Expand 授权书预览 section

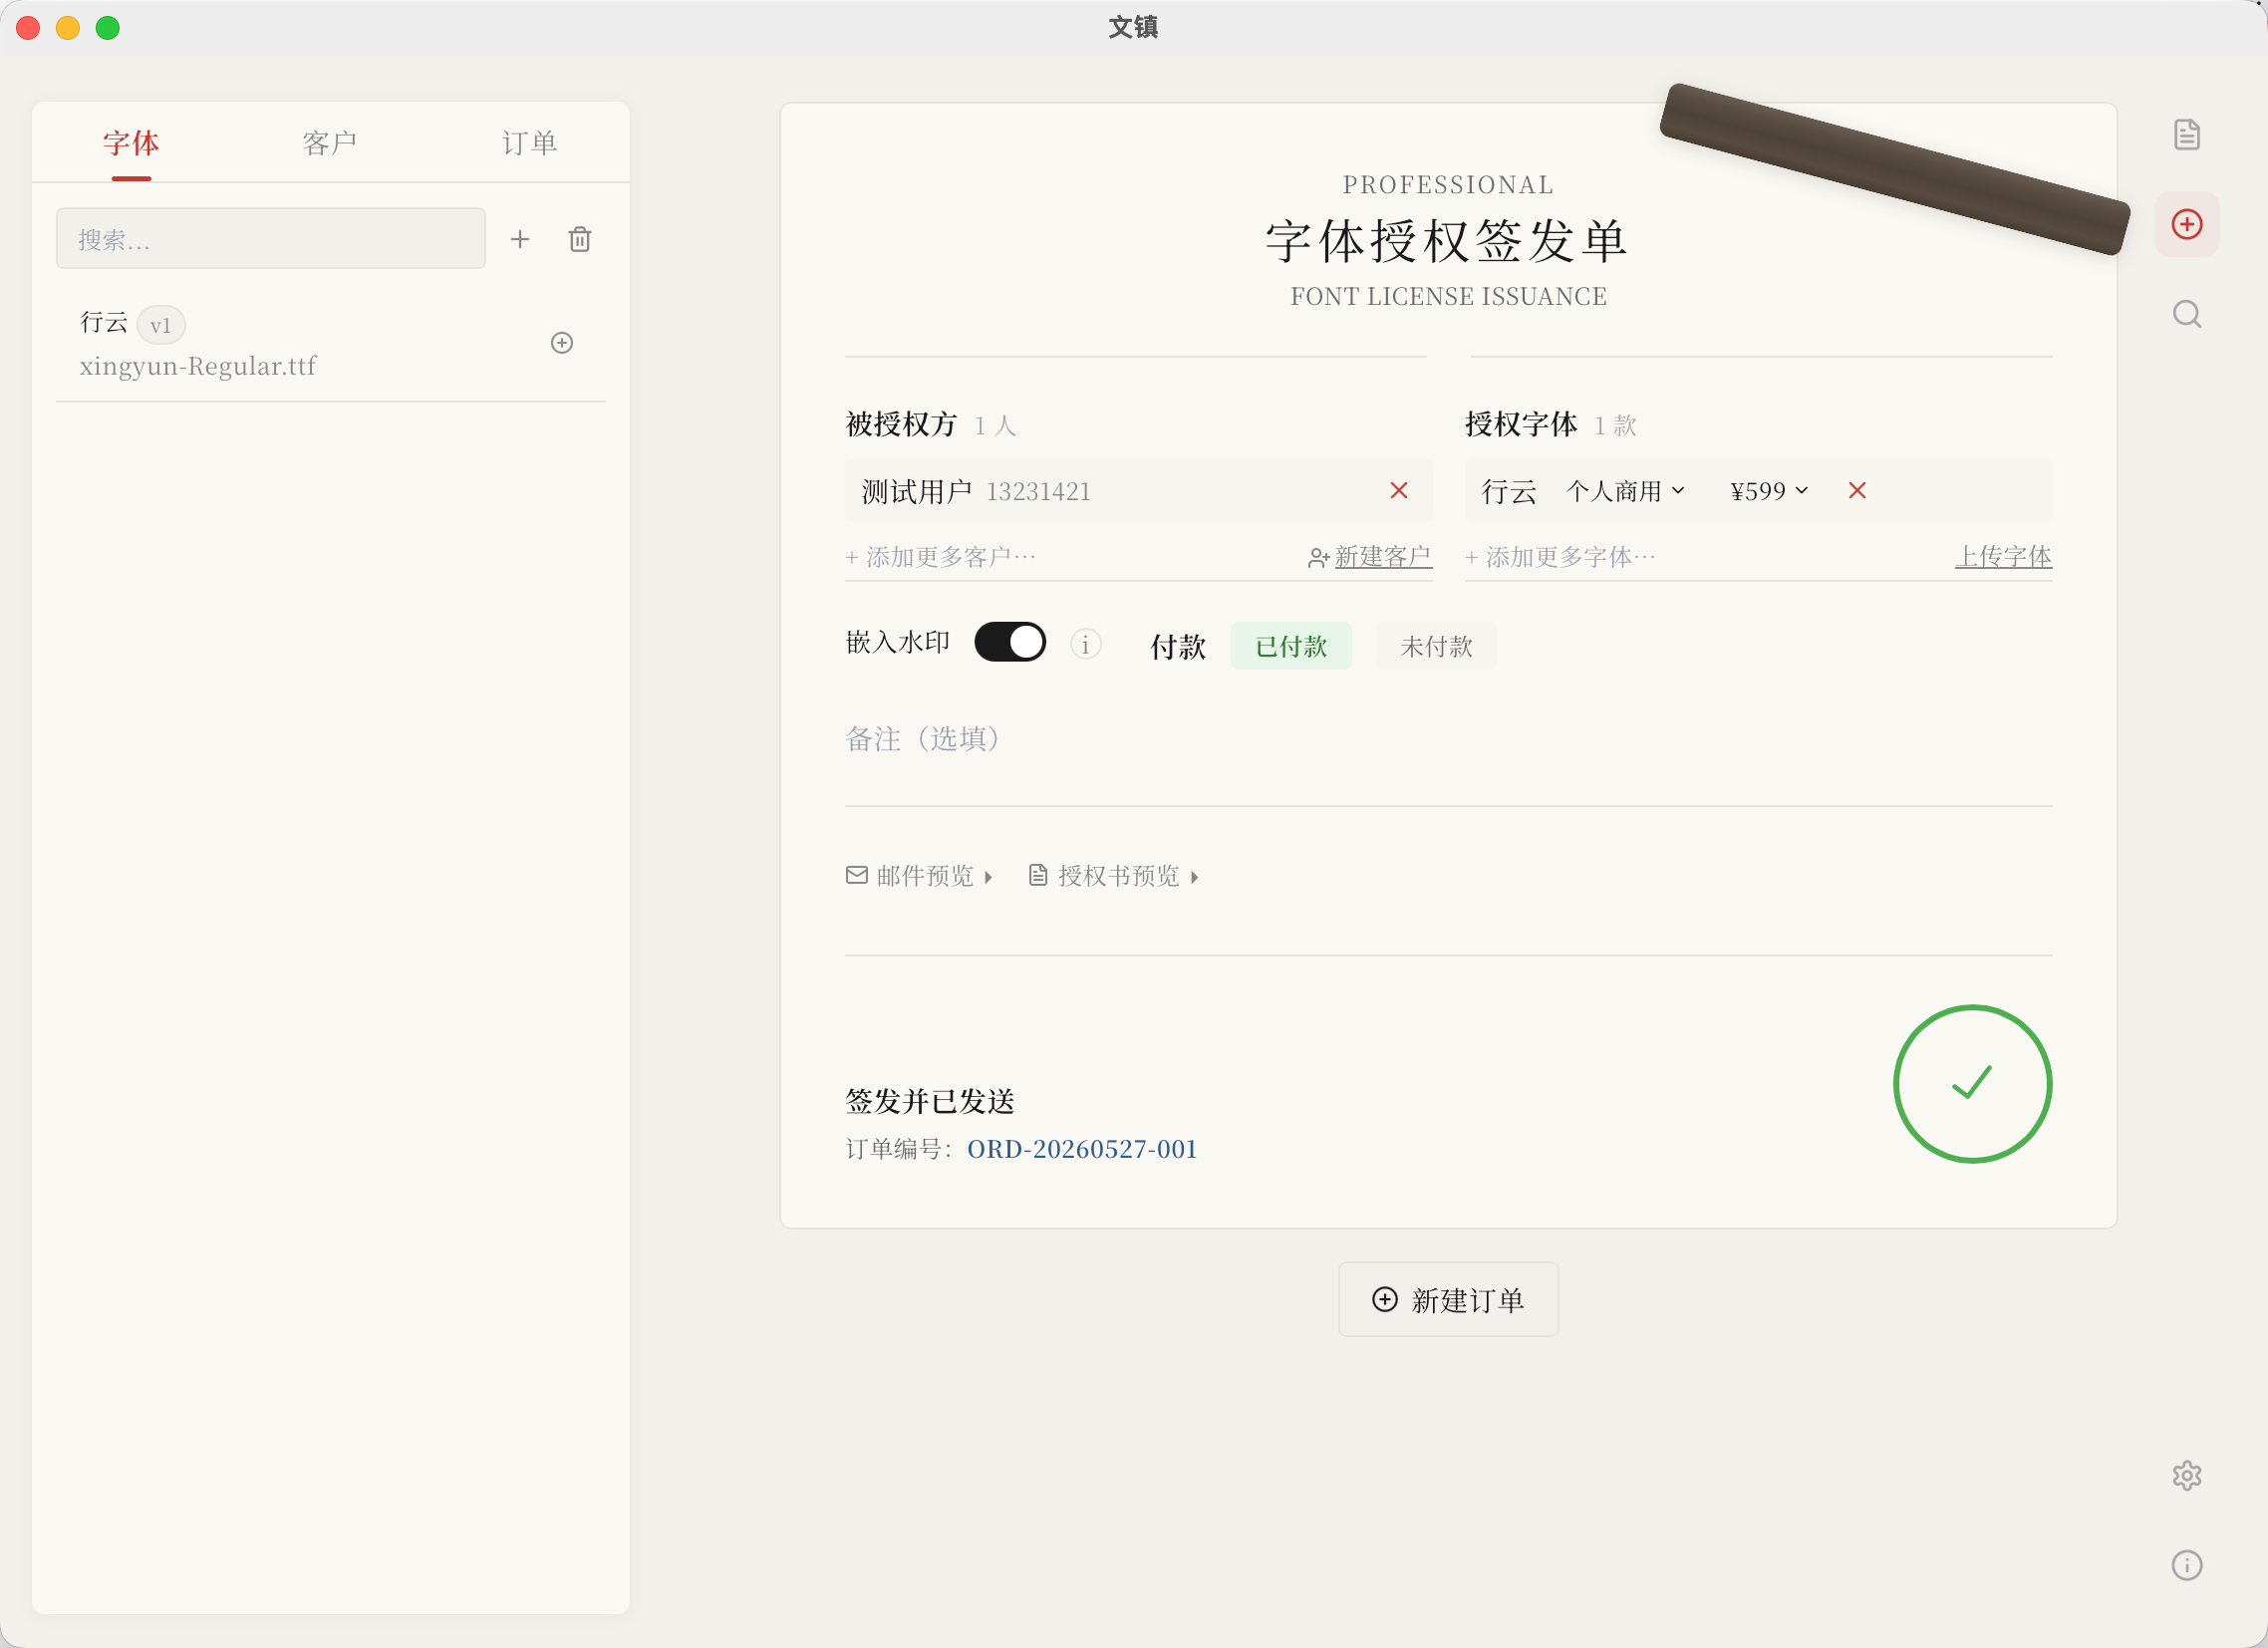tap(1113, 876)
